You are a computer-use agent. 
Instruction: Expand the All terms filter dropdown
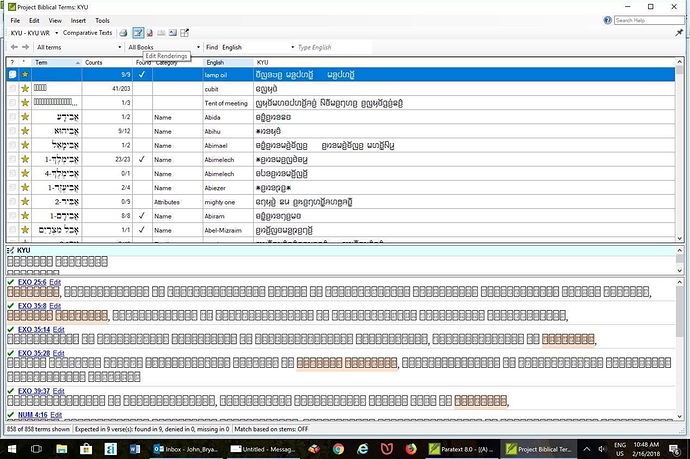pyautogui.click(x=119, y=47)
